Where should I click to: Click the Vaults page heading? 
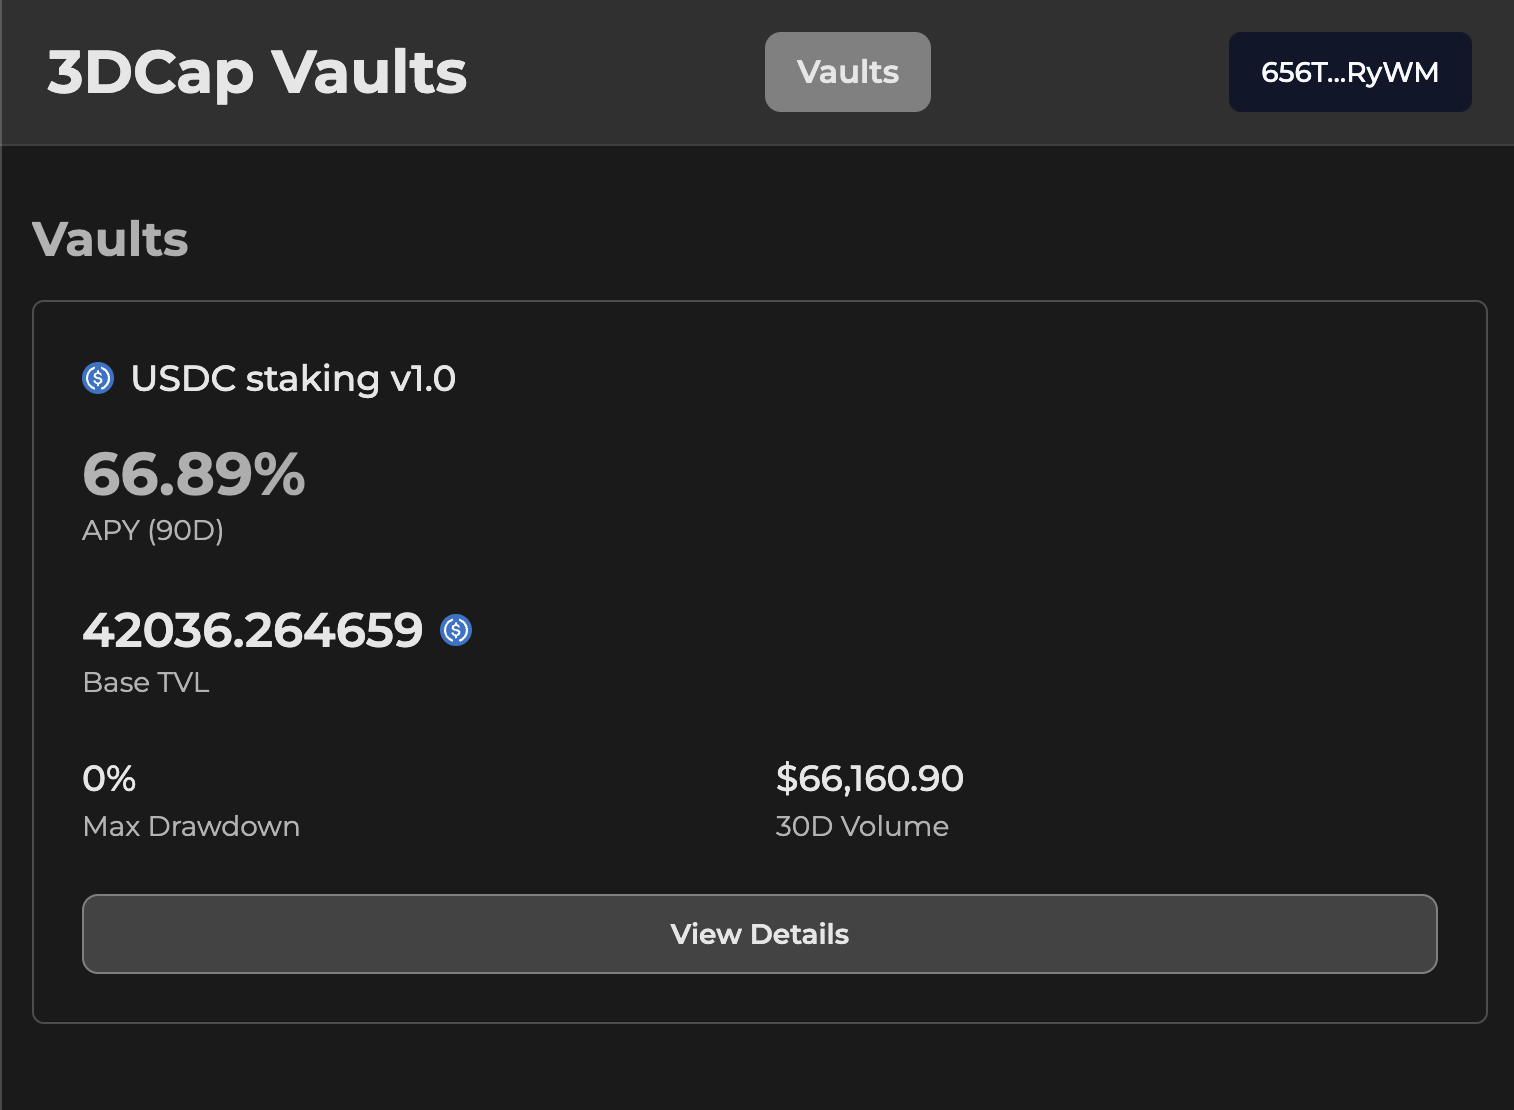pyautogui.click(x=110, y=239)
